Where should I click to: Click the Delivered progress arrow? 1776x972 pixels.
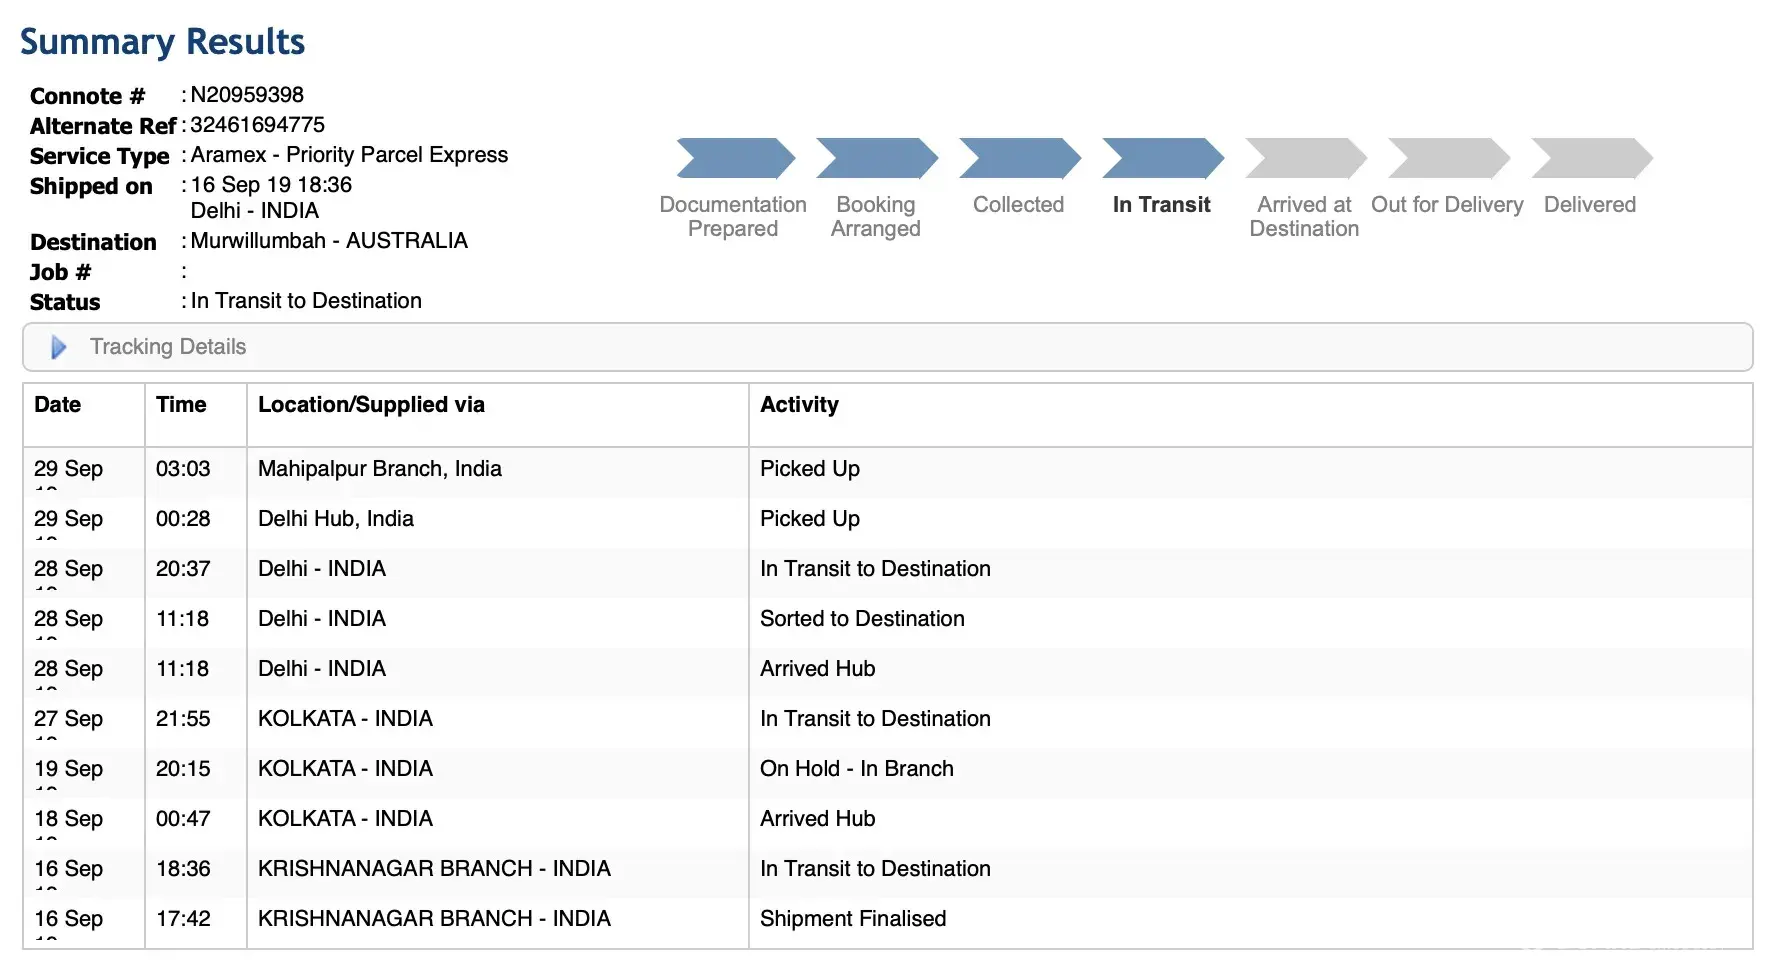pos(1591,158)
